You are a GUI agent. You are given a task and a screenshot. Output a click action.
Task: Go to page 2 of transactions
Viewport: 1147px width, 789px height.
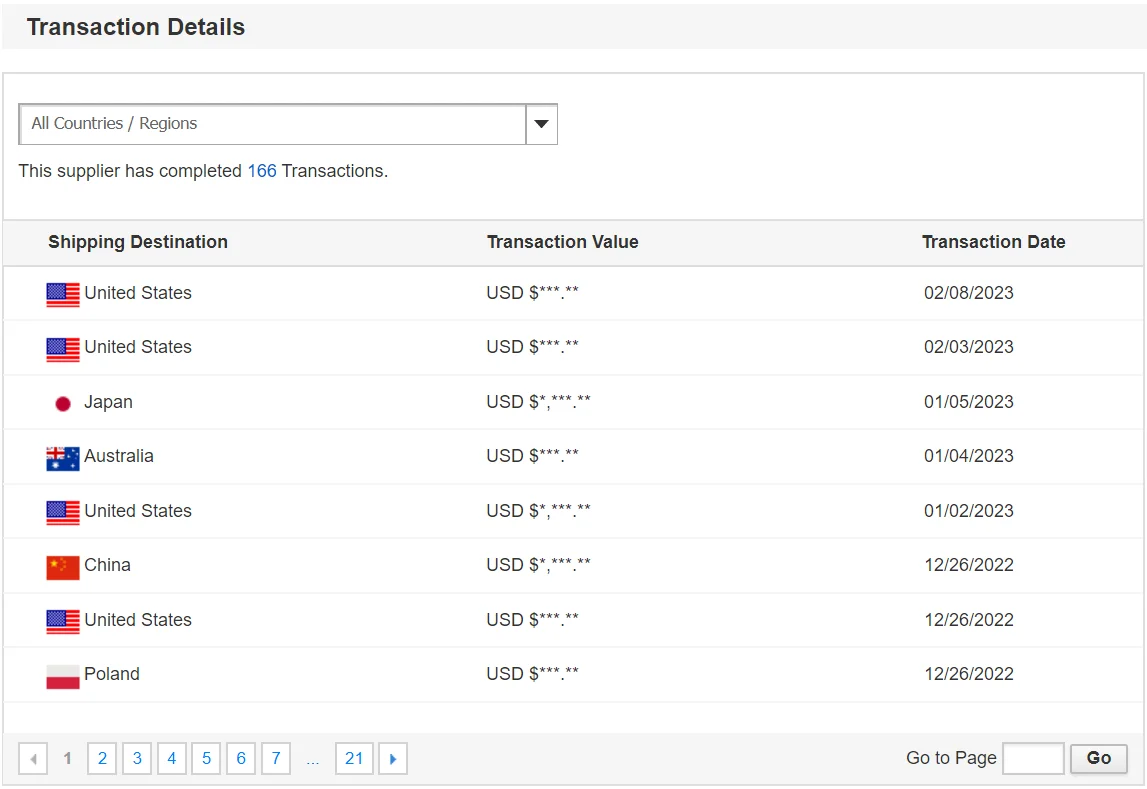tap(102, 759)
